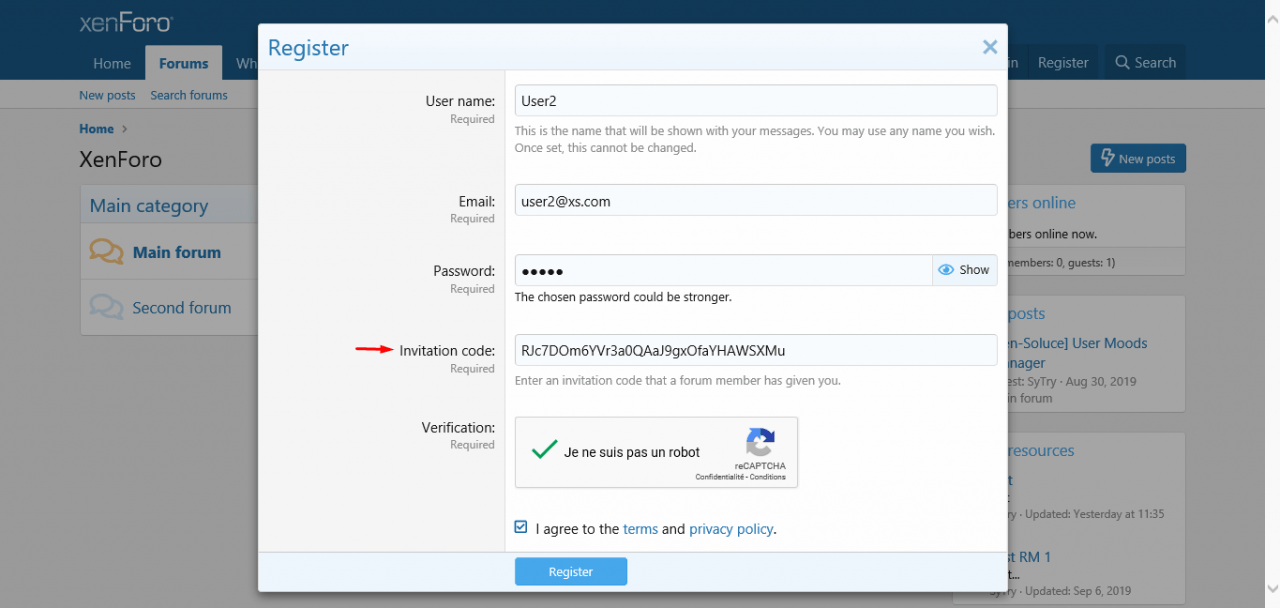Viewport: 1280px width, 608px height.
Task: Click the Invitation code input field
Action: 755,351
